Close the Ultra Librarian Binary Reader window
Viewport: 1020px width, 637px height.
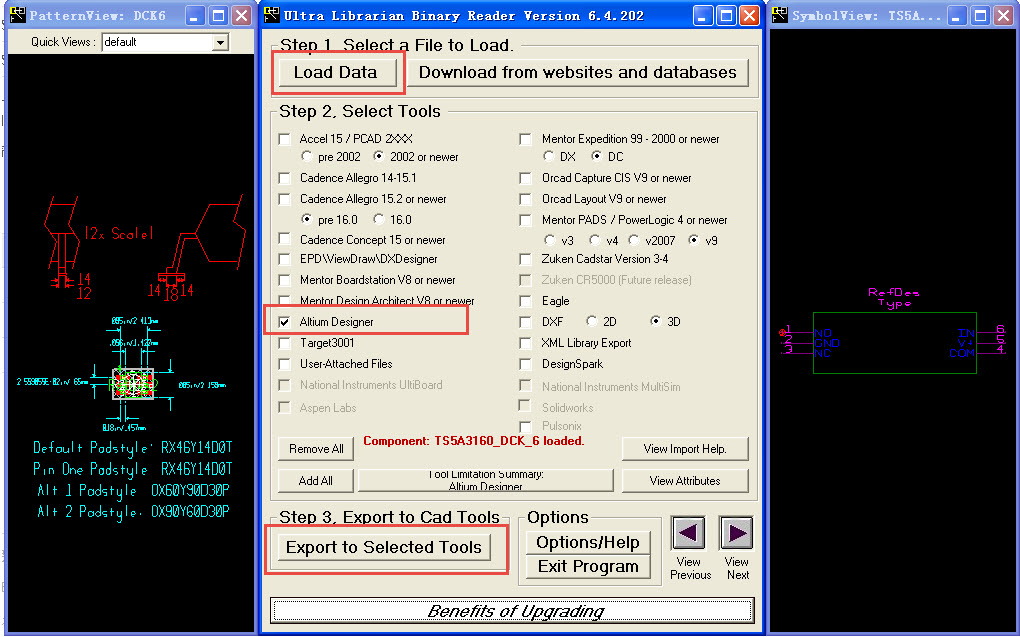point(750,16)
